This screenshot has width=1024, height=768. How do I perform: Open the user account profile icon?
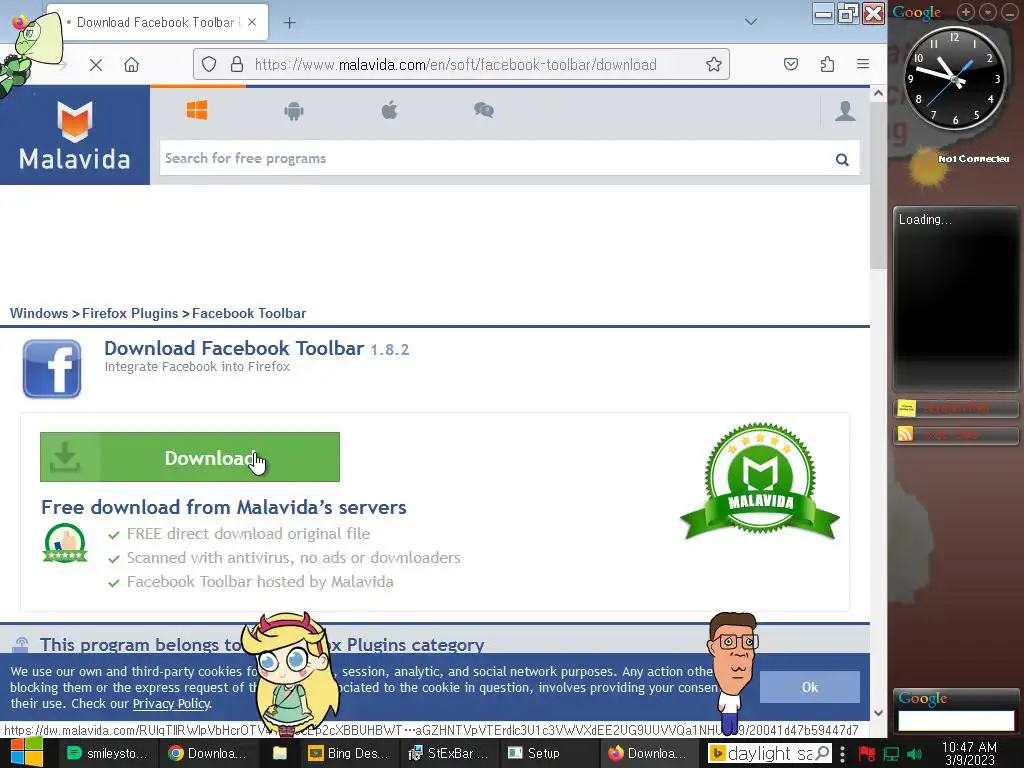[x=845, y=111]
